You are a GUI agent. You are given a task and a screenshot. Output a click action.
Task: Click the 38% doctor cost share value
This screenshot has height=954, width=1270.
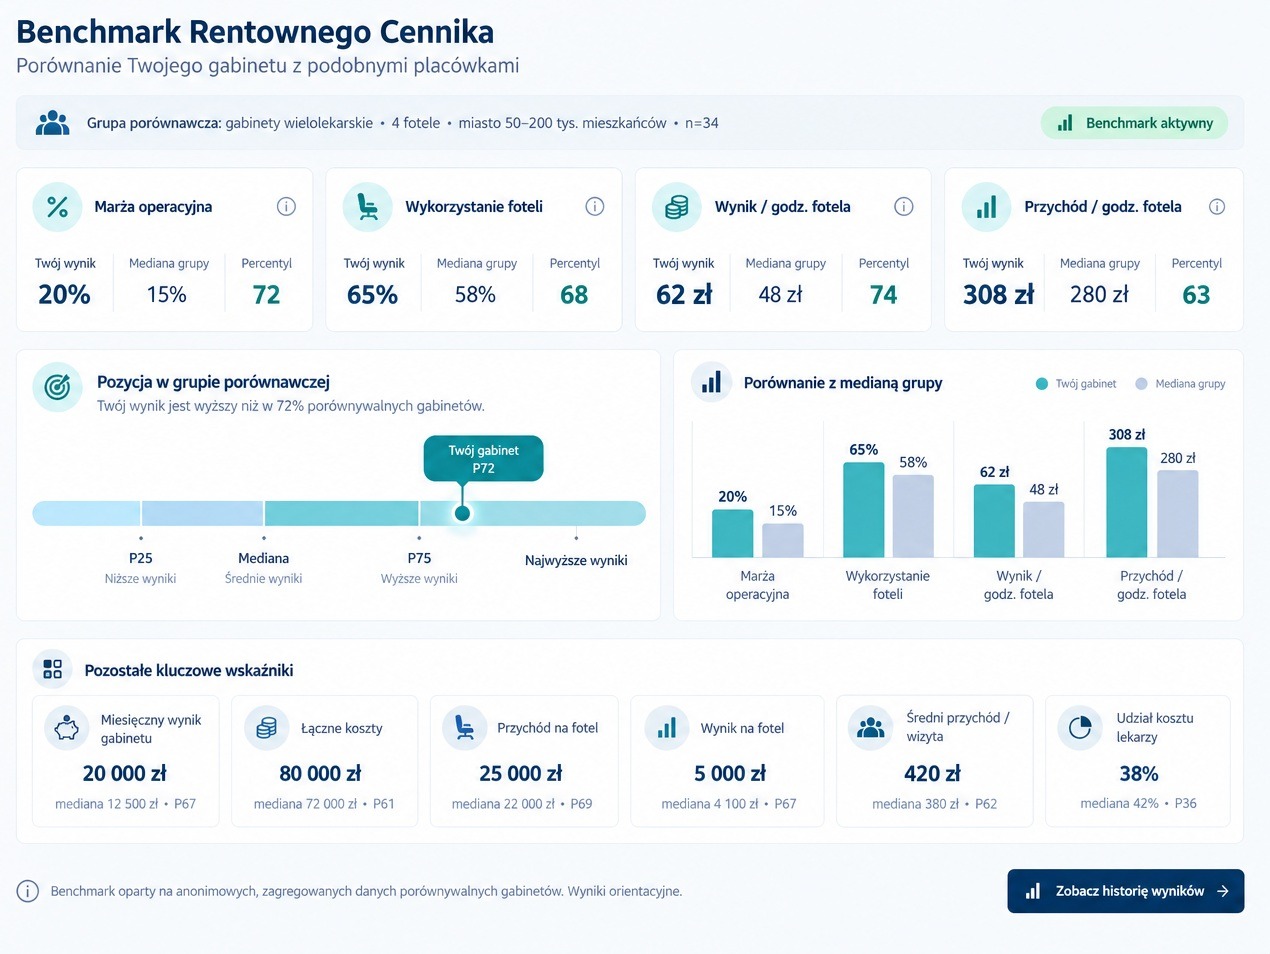coord(1139,773)
